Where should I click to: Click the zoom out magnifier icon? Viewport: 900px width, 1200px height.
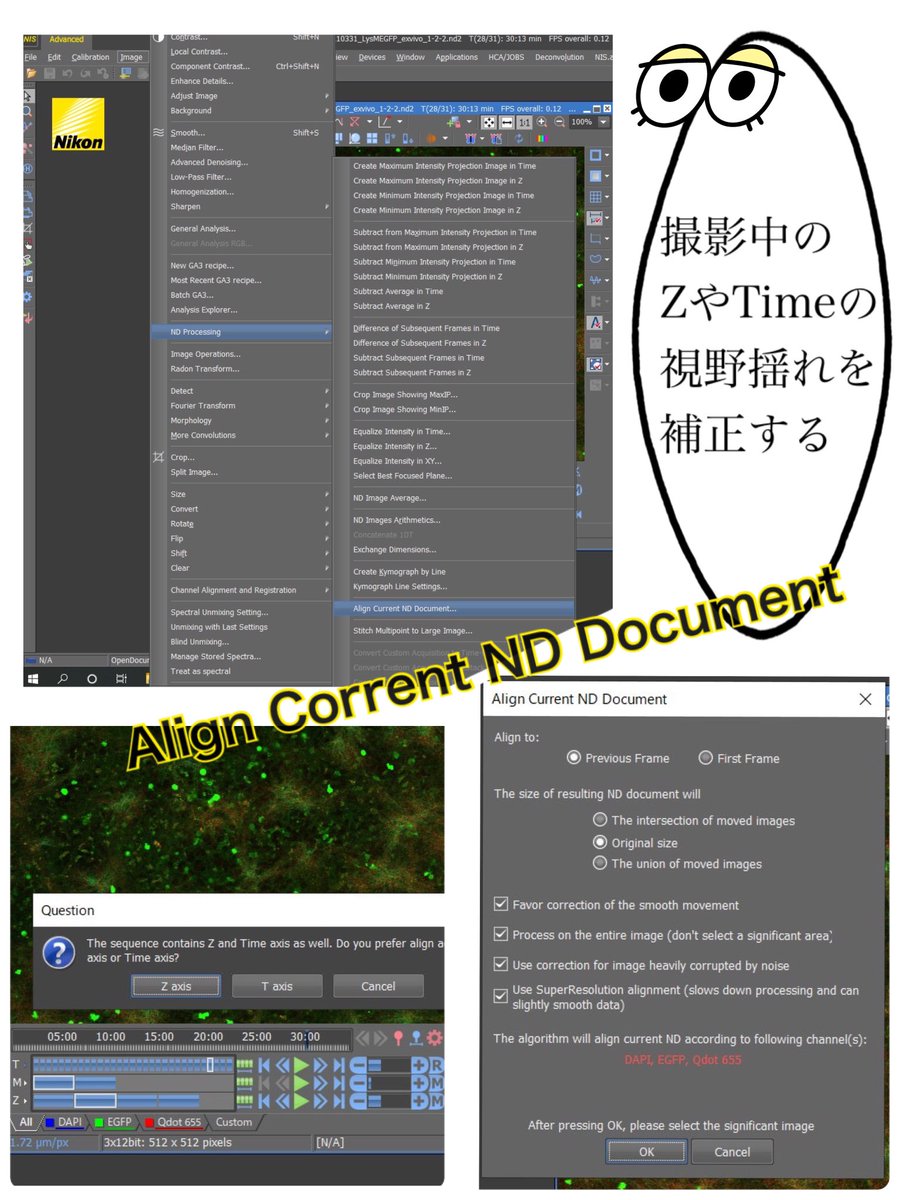pyautogui.click(x=559, y=122)
